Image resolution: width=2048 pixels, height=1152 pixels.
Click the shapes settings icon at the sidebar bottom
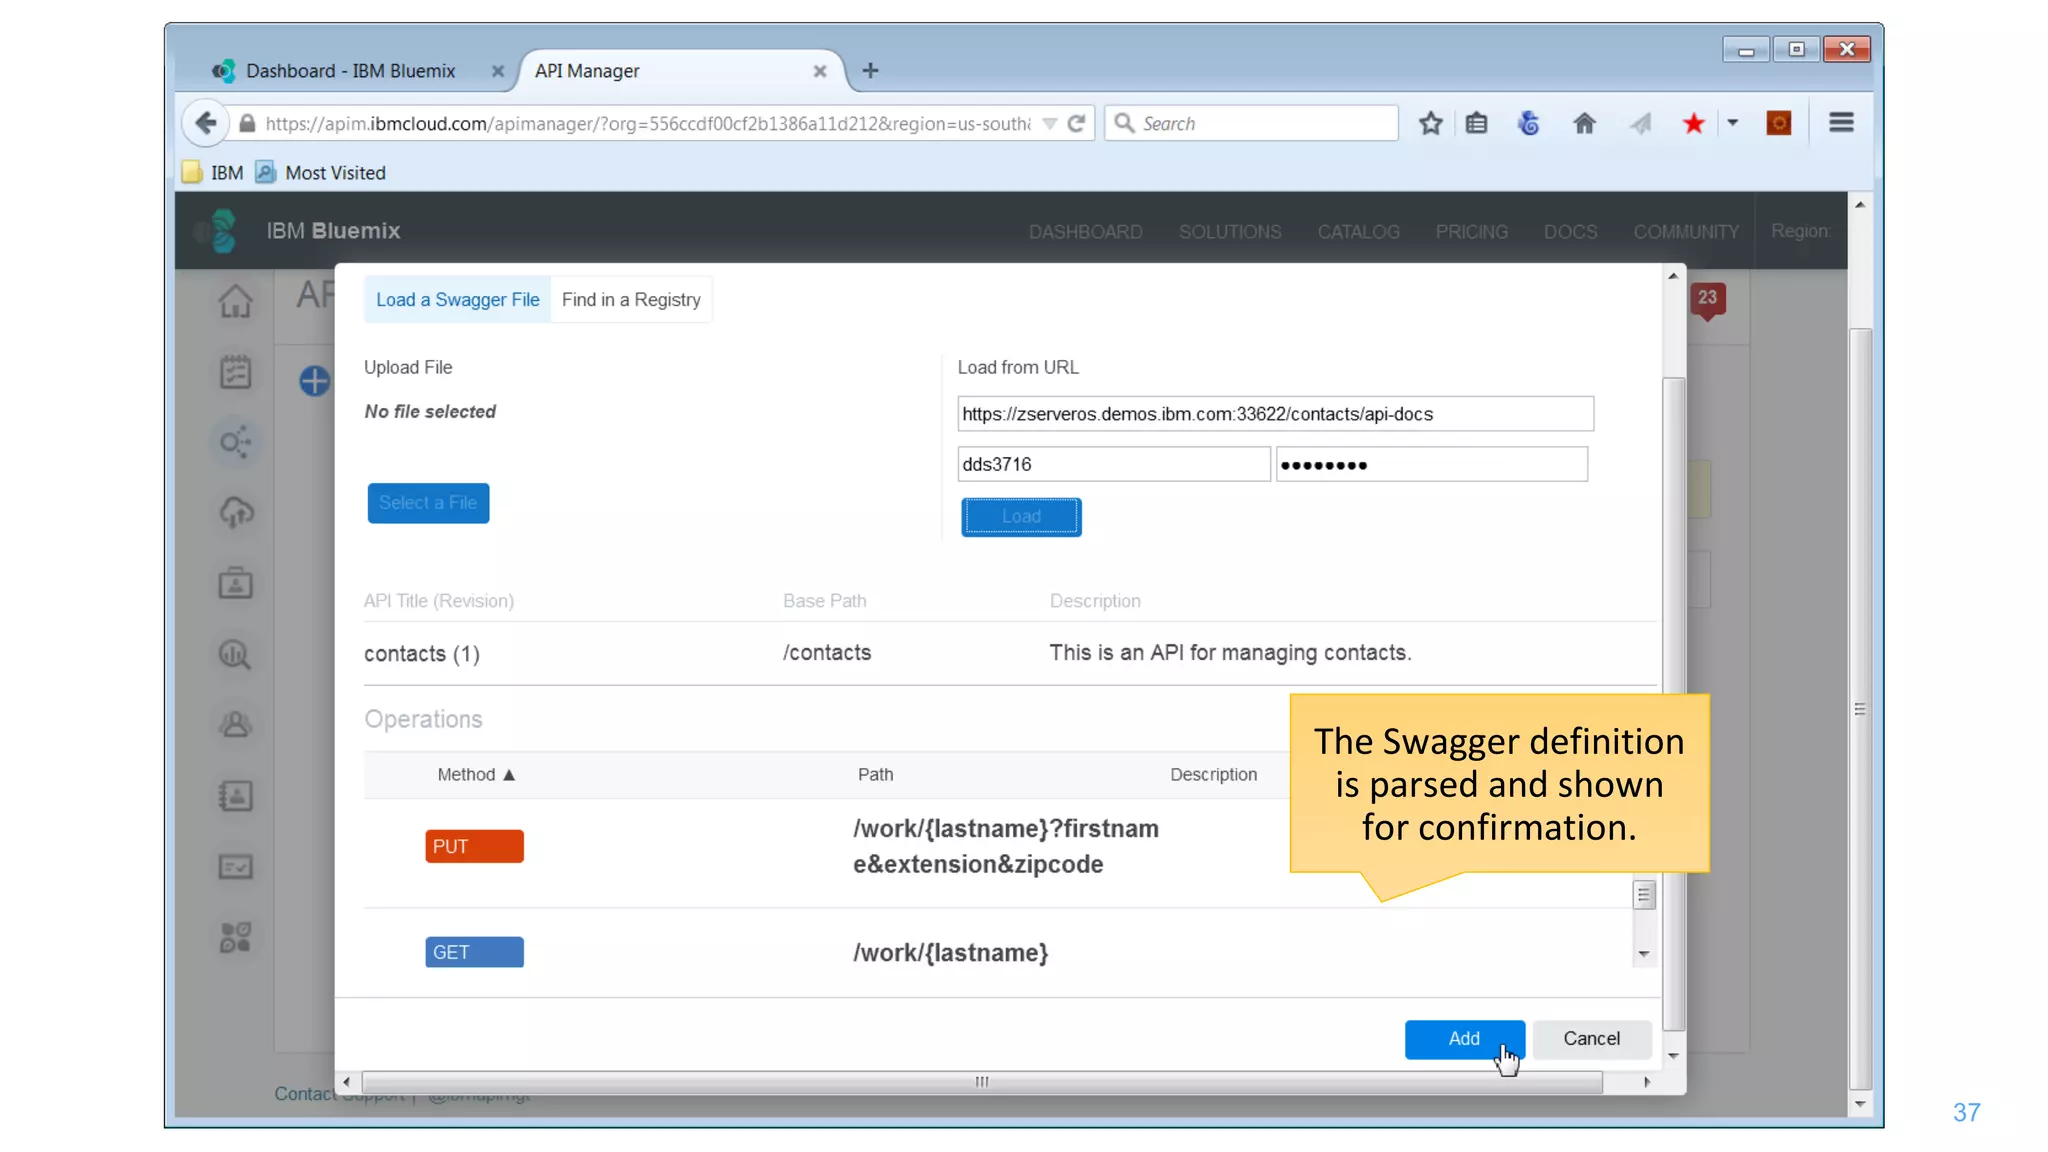(236, 937)
